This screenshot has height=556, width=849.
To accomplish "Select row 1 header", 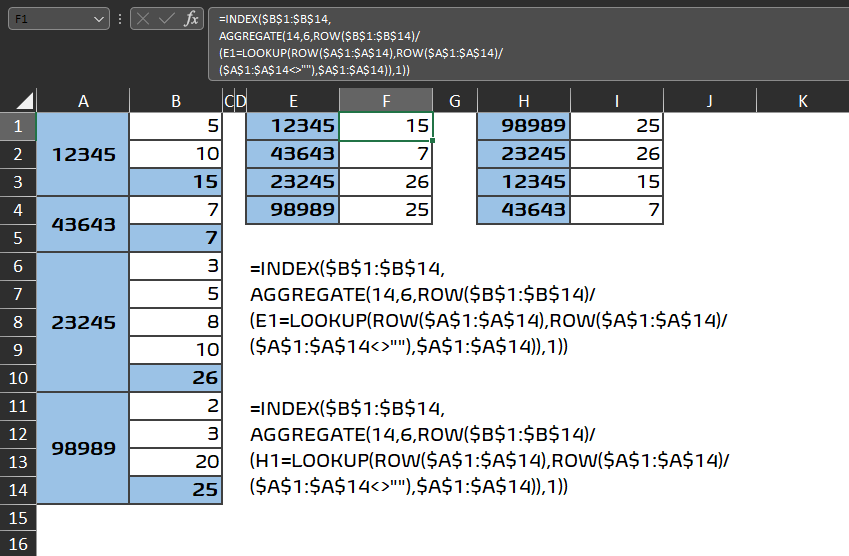I will 18,126.
